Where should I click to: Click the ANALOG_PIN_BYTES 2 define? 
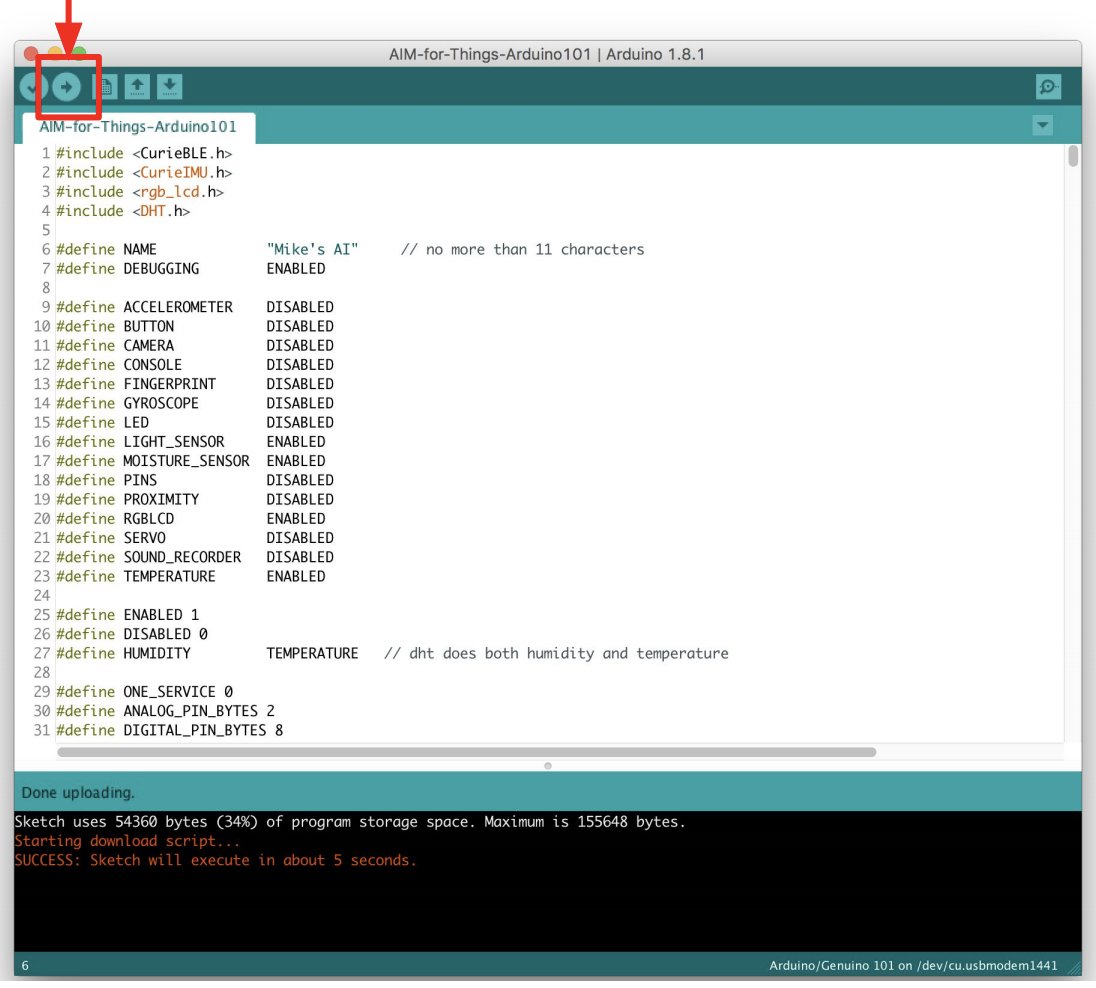[x=165, y=711]
